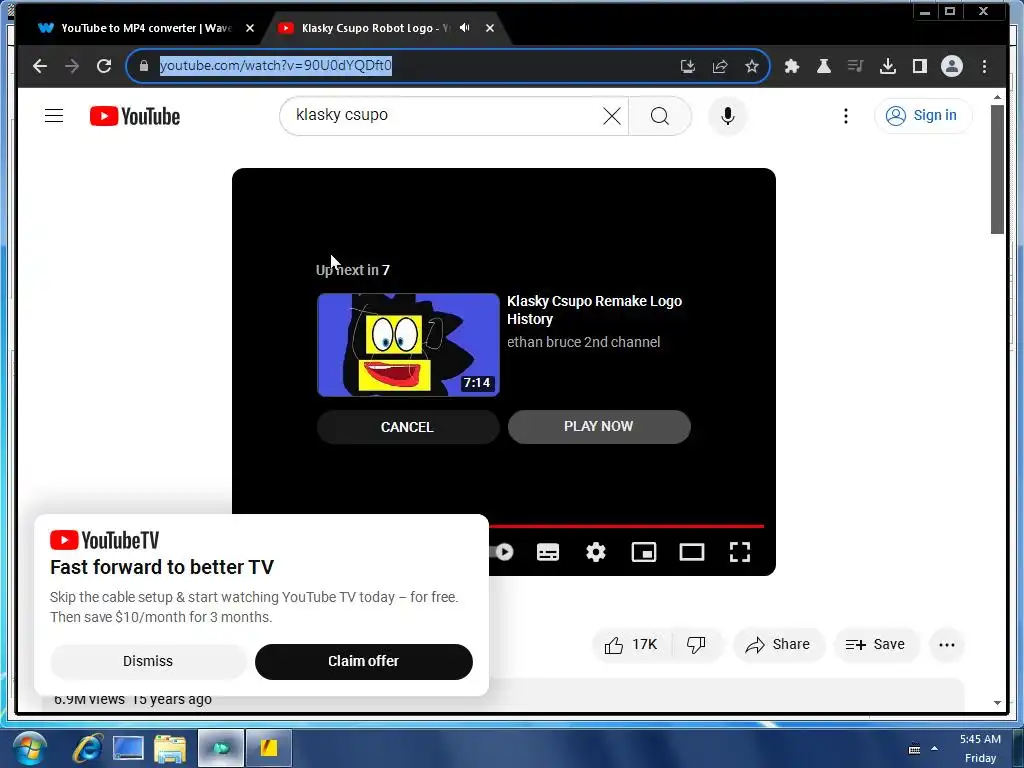
Task: Clear the search query with X
Action: click(612, 116)
